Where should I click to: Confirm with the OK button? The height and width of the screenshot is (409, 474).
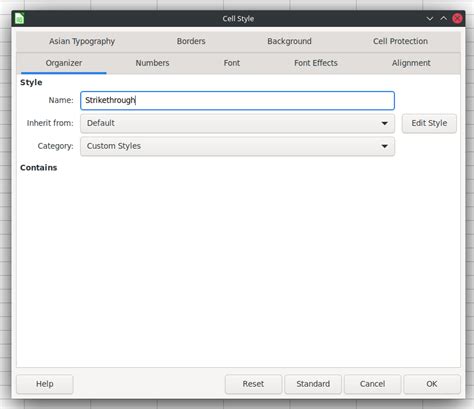(x=432, y=384)
